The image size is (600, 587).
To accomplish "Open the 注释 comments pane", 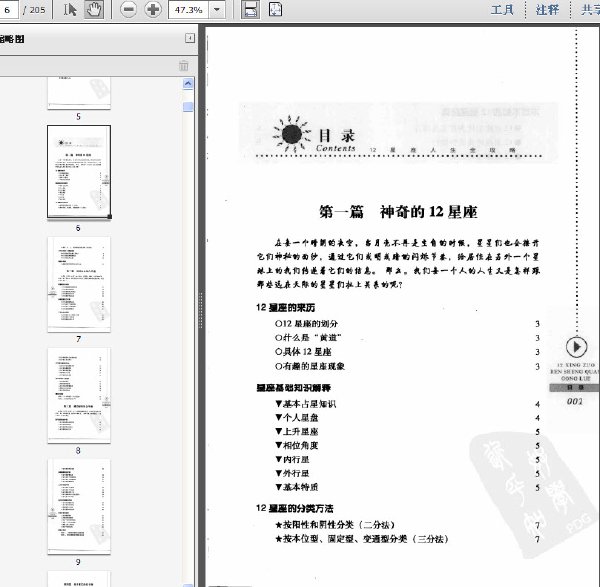I will pyautogui.click(x=547, y=10).
